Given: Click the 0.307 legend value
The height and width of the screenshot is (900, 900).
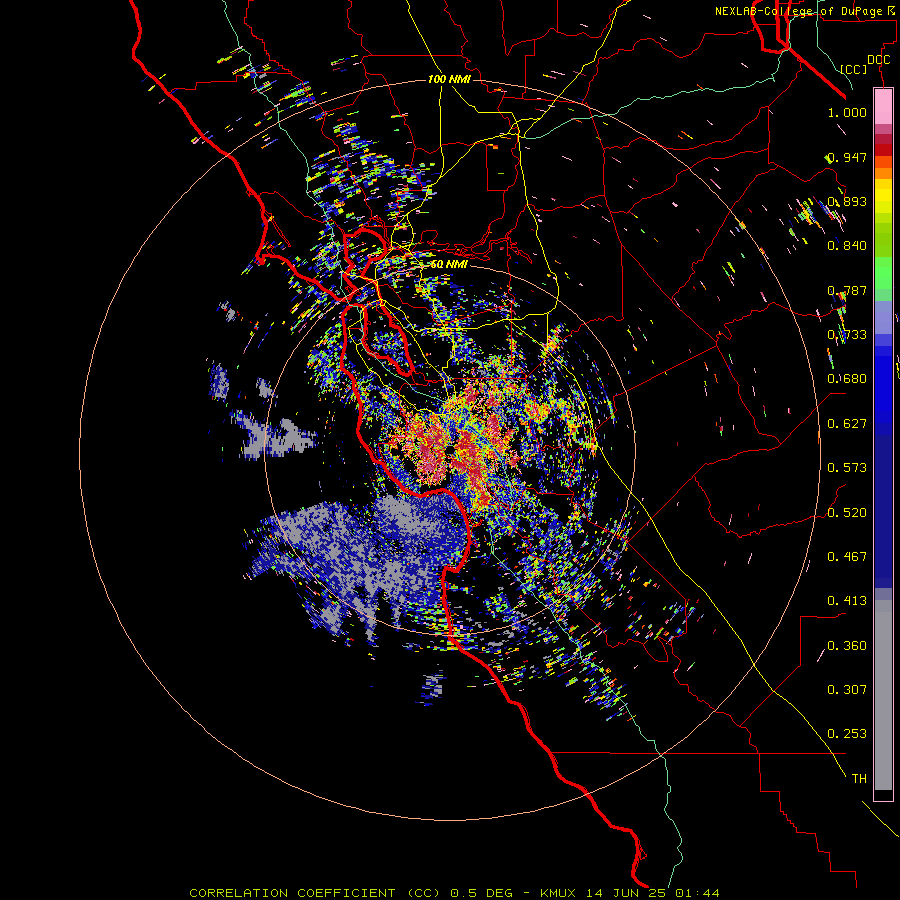Looking at the screenshot, I should (x=847, y=690).
